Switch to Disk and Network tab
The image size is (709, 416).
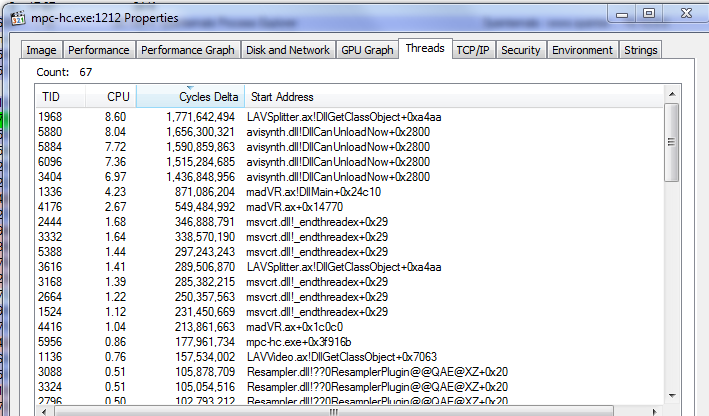[x=288, y=50]
